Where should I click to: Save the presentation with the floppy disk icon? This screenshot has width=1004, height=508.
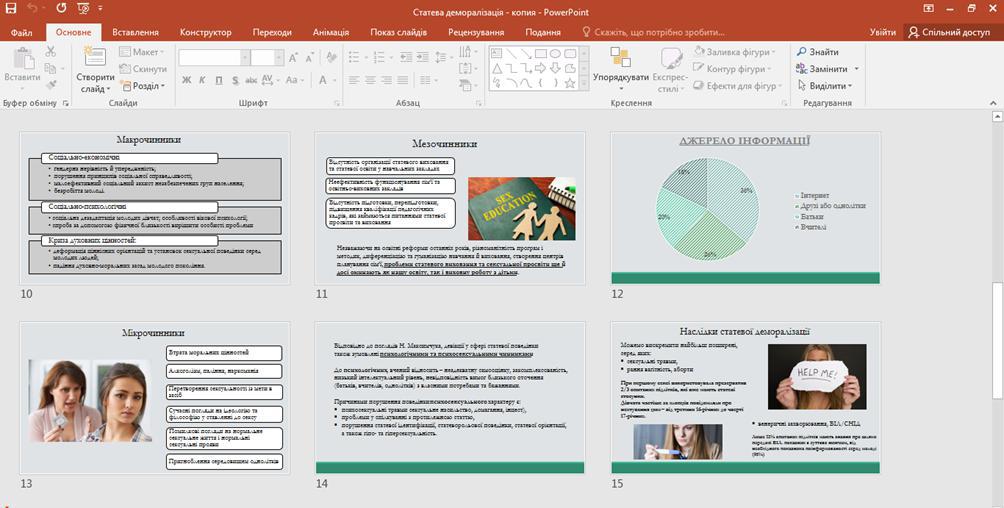(x=11, y=9)
